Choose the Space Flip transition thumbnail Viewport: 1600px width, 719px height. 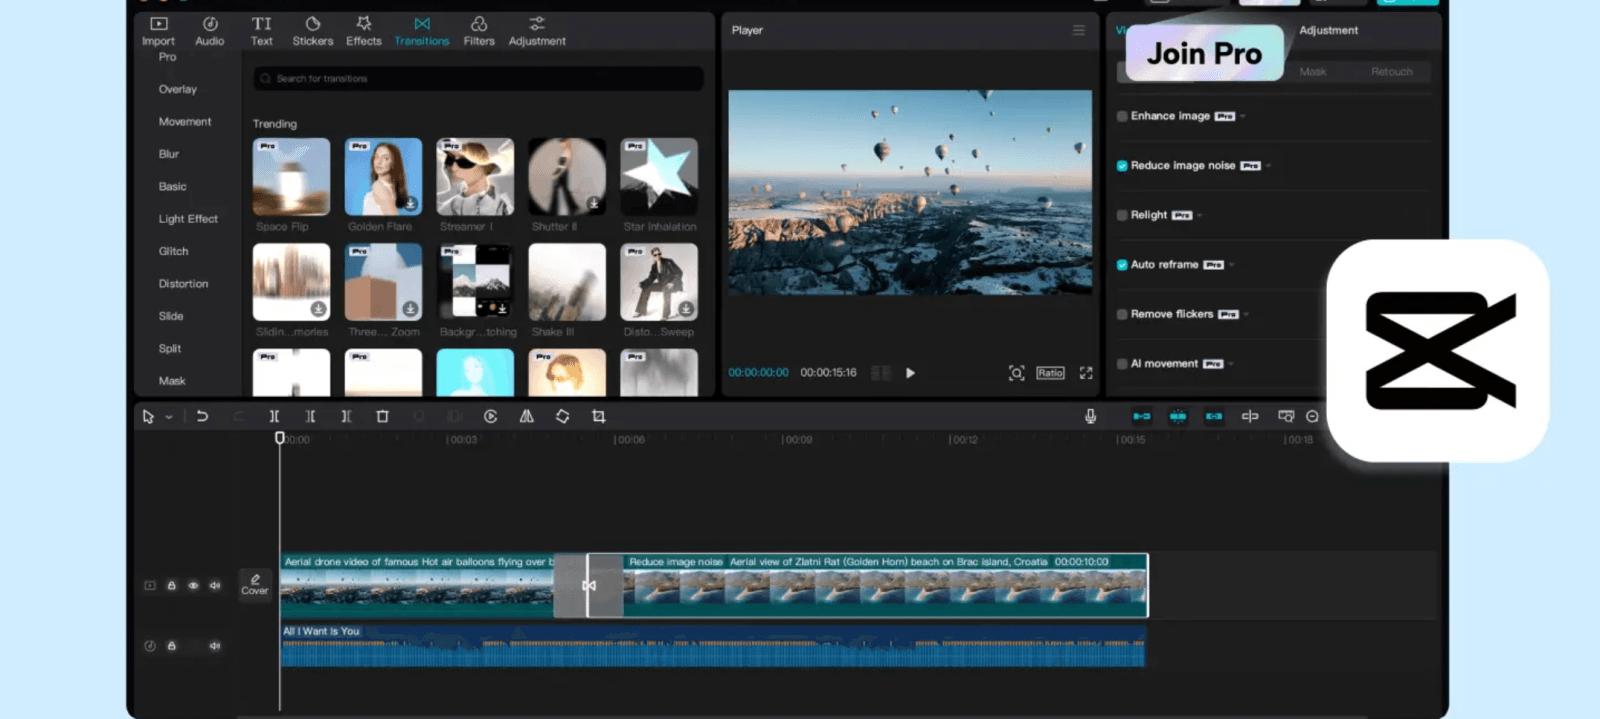pos(291,177)
